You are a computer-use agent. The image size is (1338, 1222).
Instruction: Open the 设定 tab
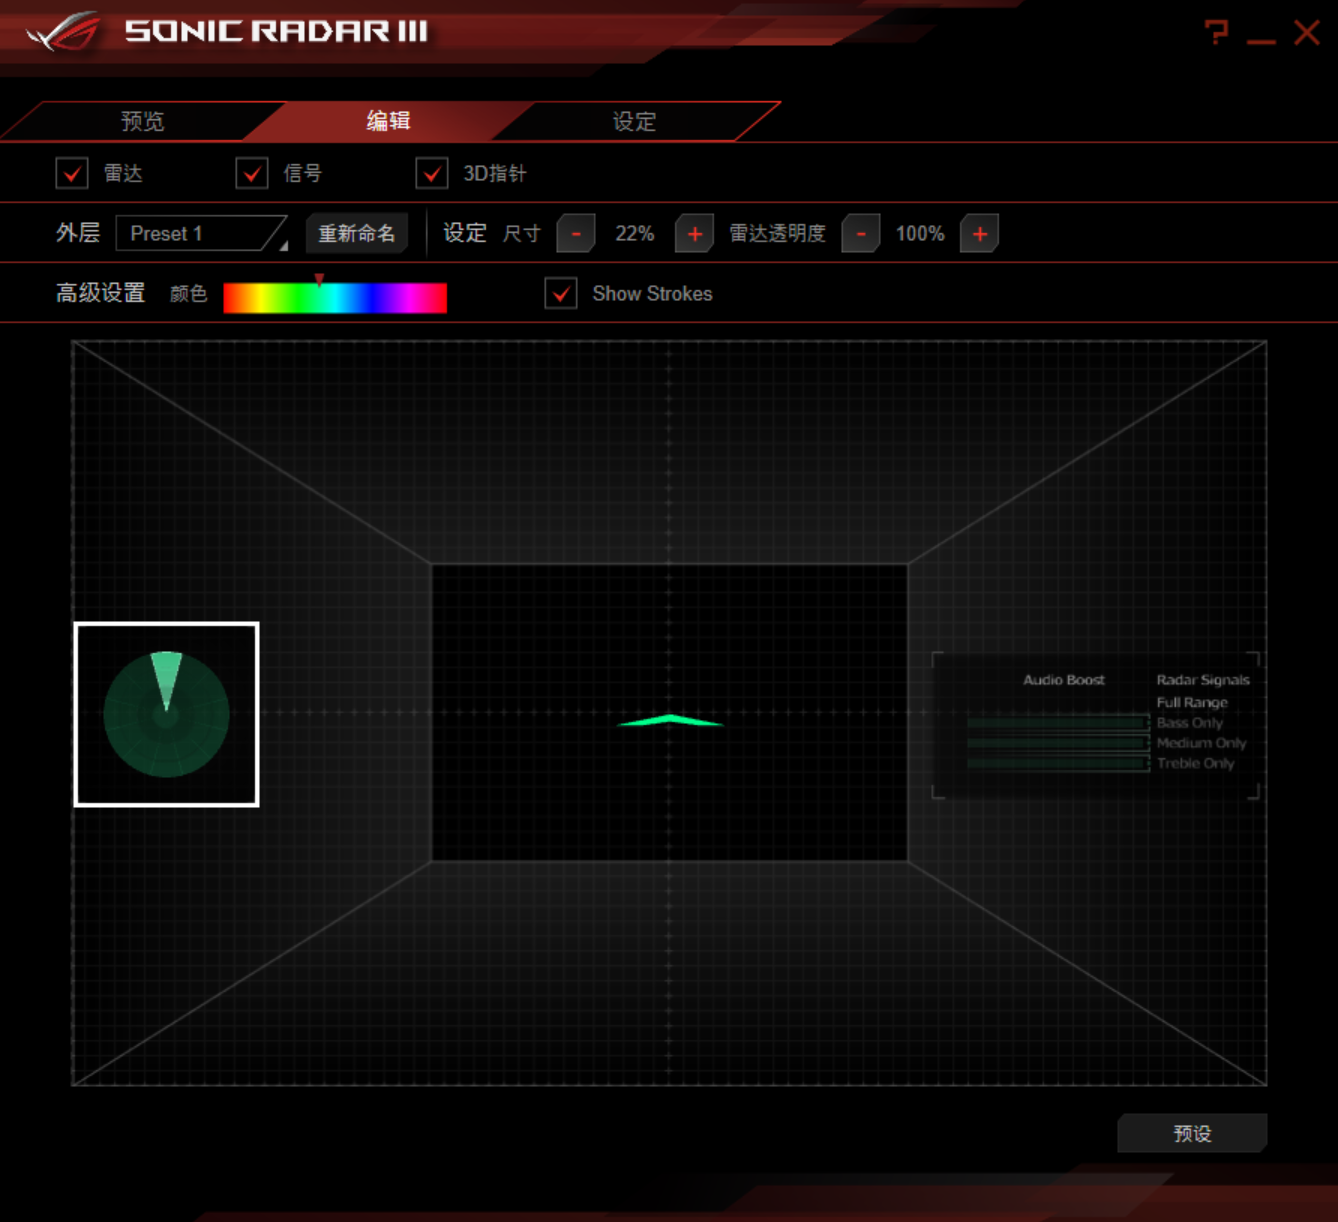[x=634, y=122]
